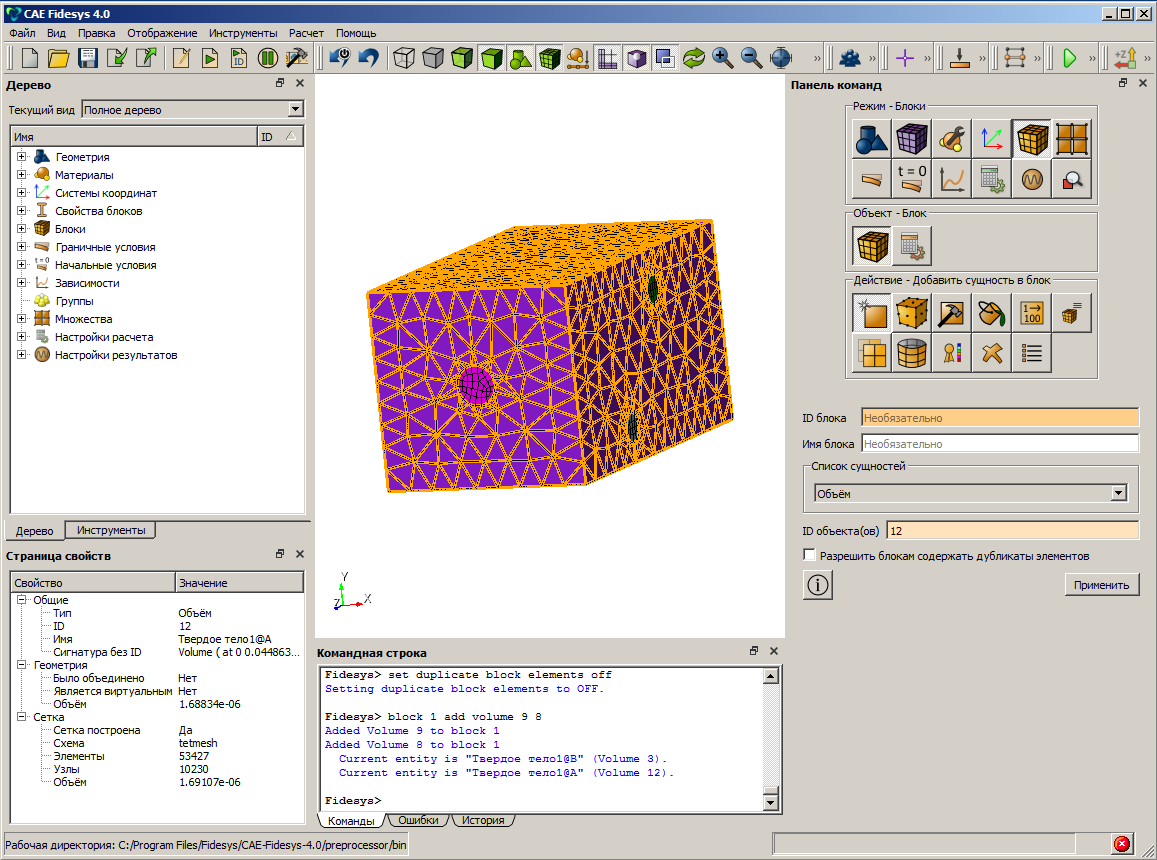Screen dimensions: 1157x860
Task: Open Mesh mode with the purple cube
Action: (911, 138)
